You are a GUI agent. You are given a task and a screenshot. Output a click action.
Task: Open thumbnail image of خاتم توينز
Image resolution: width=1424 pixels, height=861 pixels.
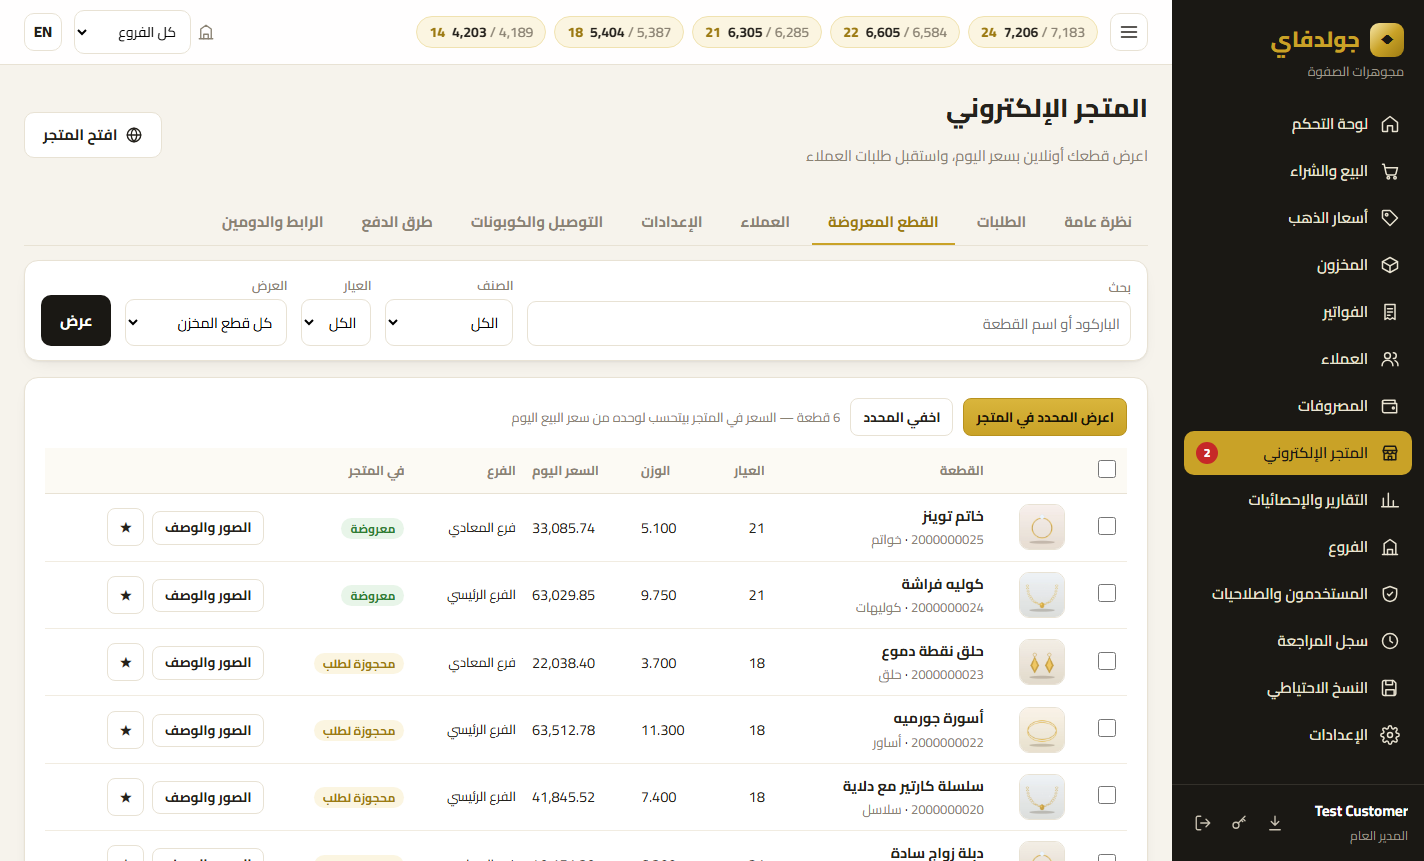[1042, 527]
